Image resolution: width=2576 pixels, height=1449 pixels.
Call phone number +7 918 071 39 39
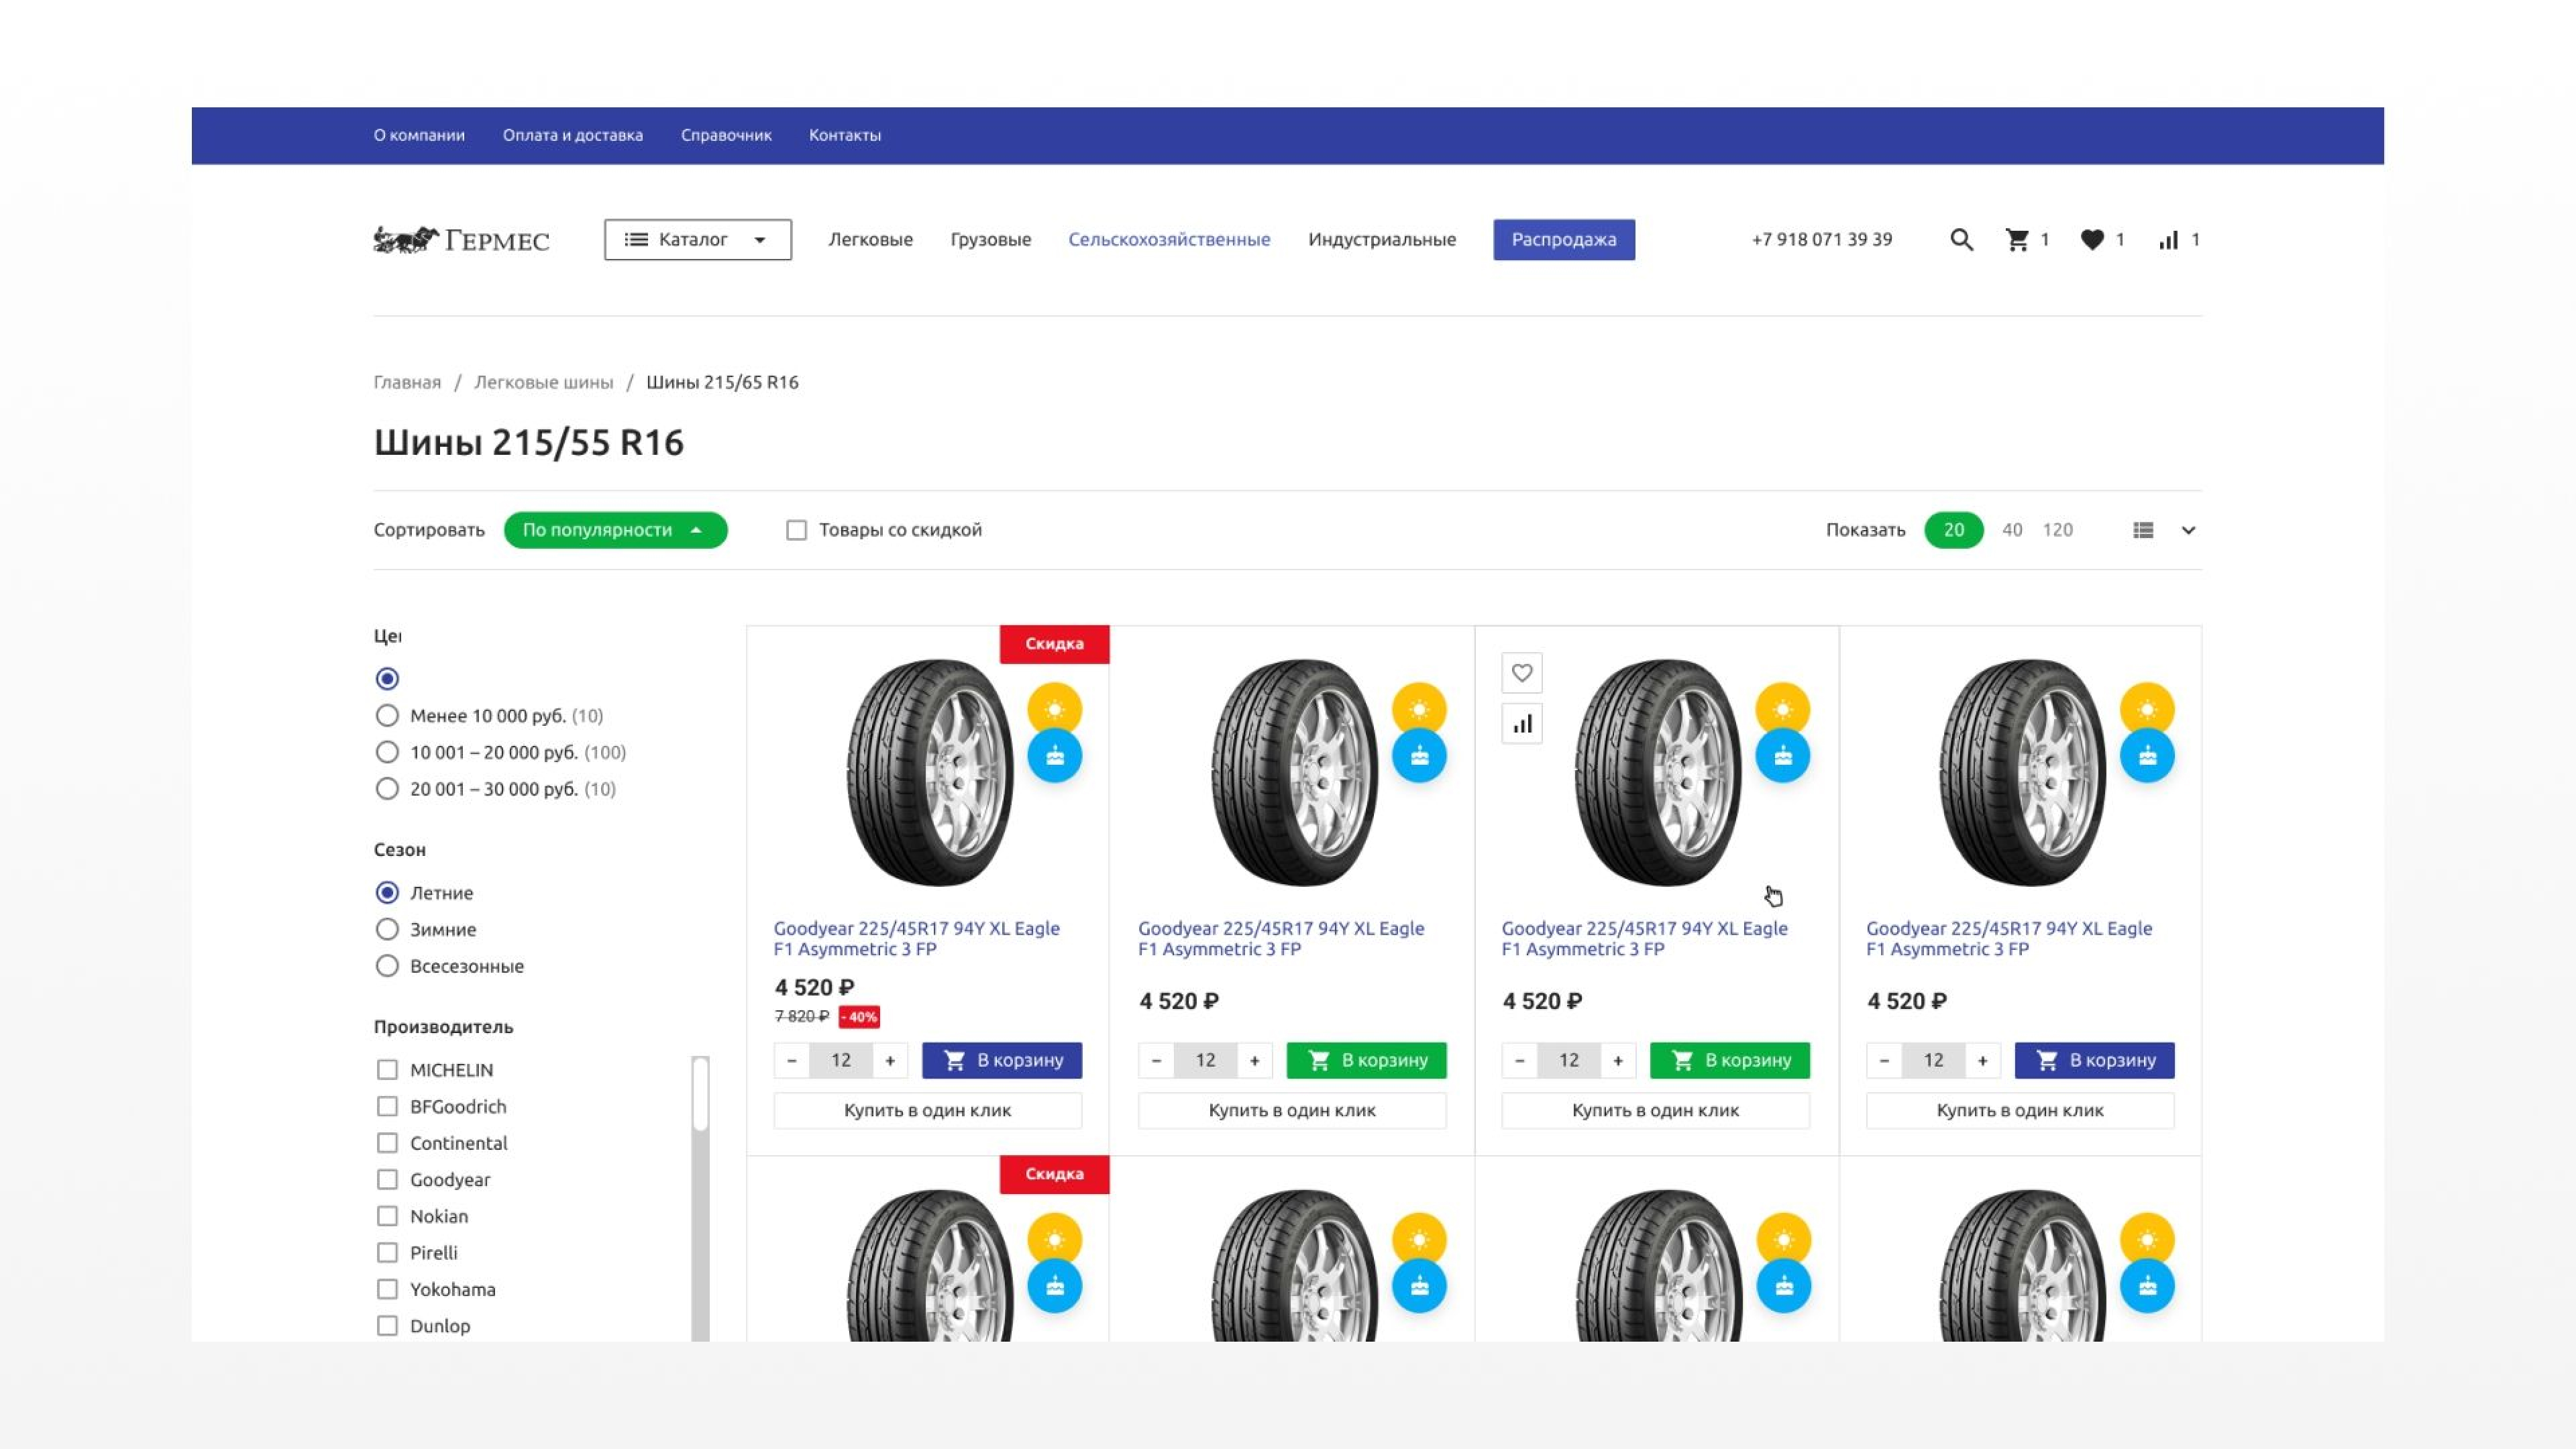coord(1821,240)
